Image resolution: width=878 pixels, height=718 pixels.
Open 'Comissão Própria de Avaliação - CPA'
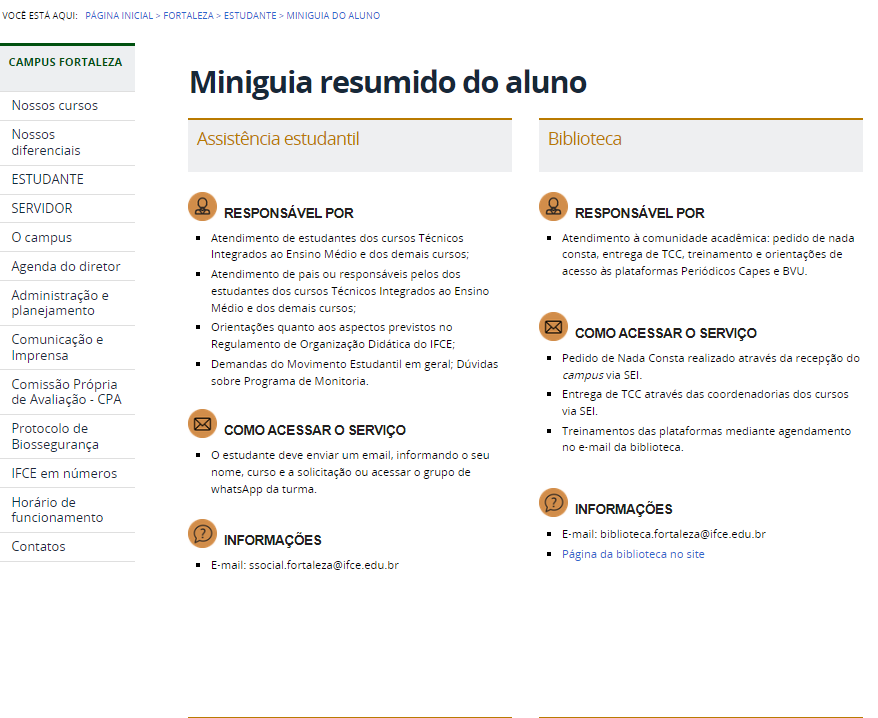coord(64,392)
